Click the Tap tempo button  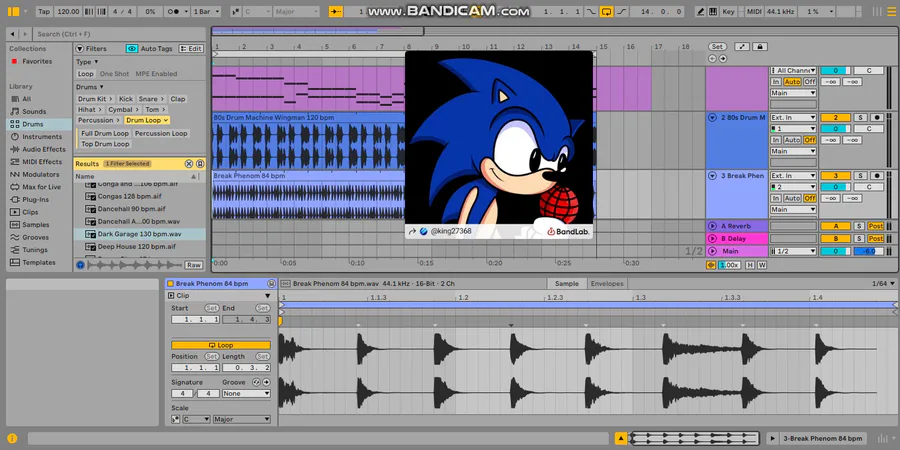[x=44, y=11]
